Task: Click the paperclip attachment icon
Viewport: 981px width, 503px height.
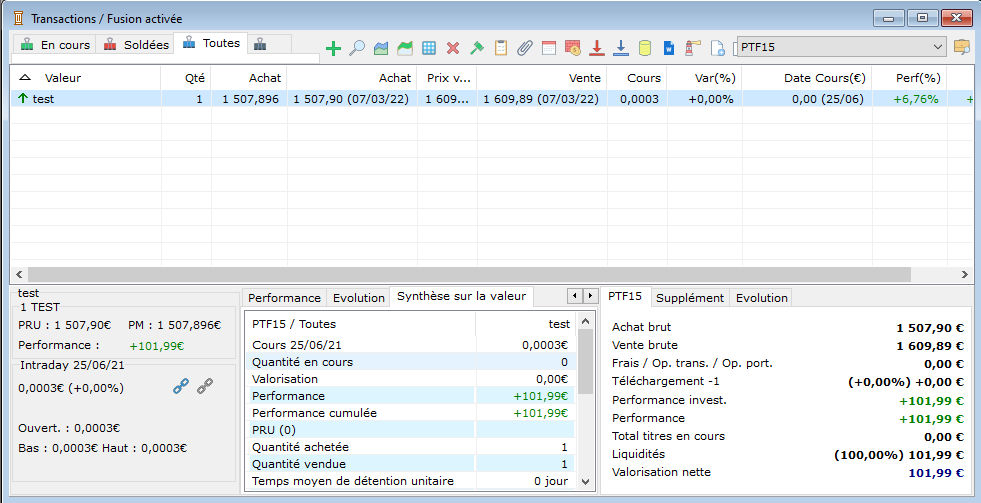Action: [x=524, y=48]
